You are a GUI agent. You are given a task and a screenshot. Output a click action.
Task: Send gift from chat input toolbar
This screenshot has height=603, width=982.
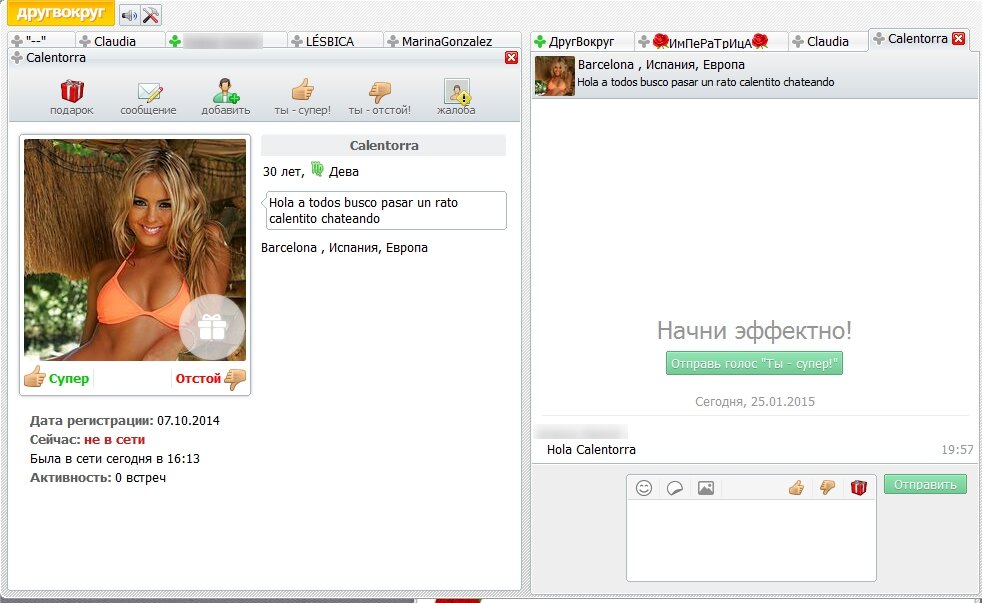[x=858, y=488]
